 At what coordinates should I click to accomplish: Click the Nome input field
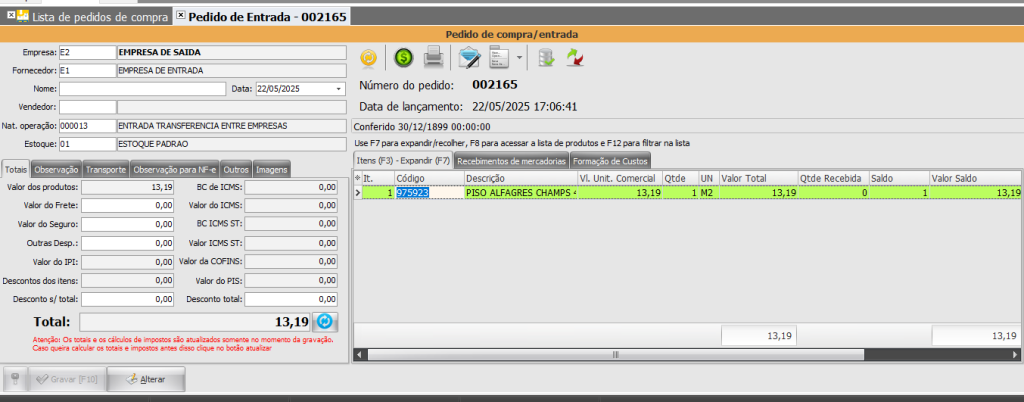pyautogui.click(x=142, y=89)
